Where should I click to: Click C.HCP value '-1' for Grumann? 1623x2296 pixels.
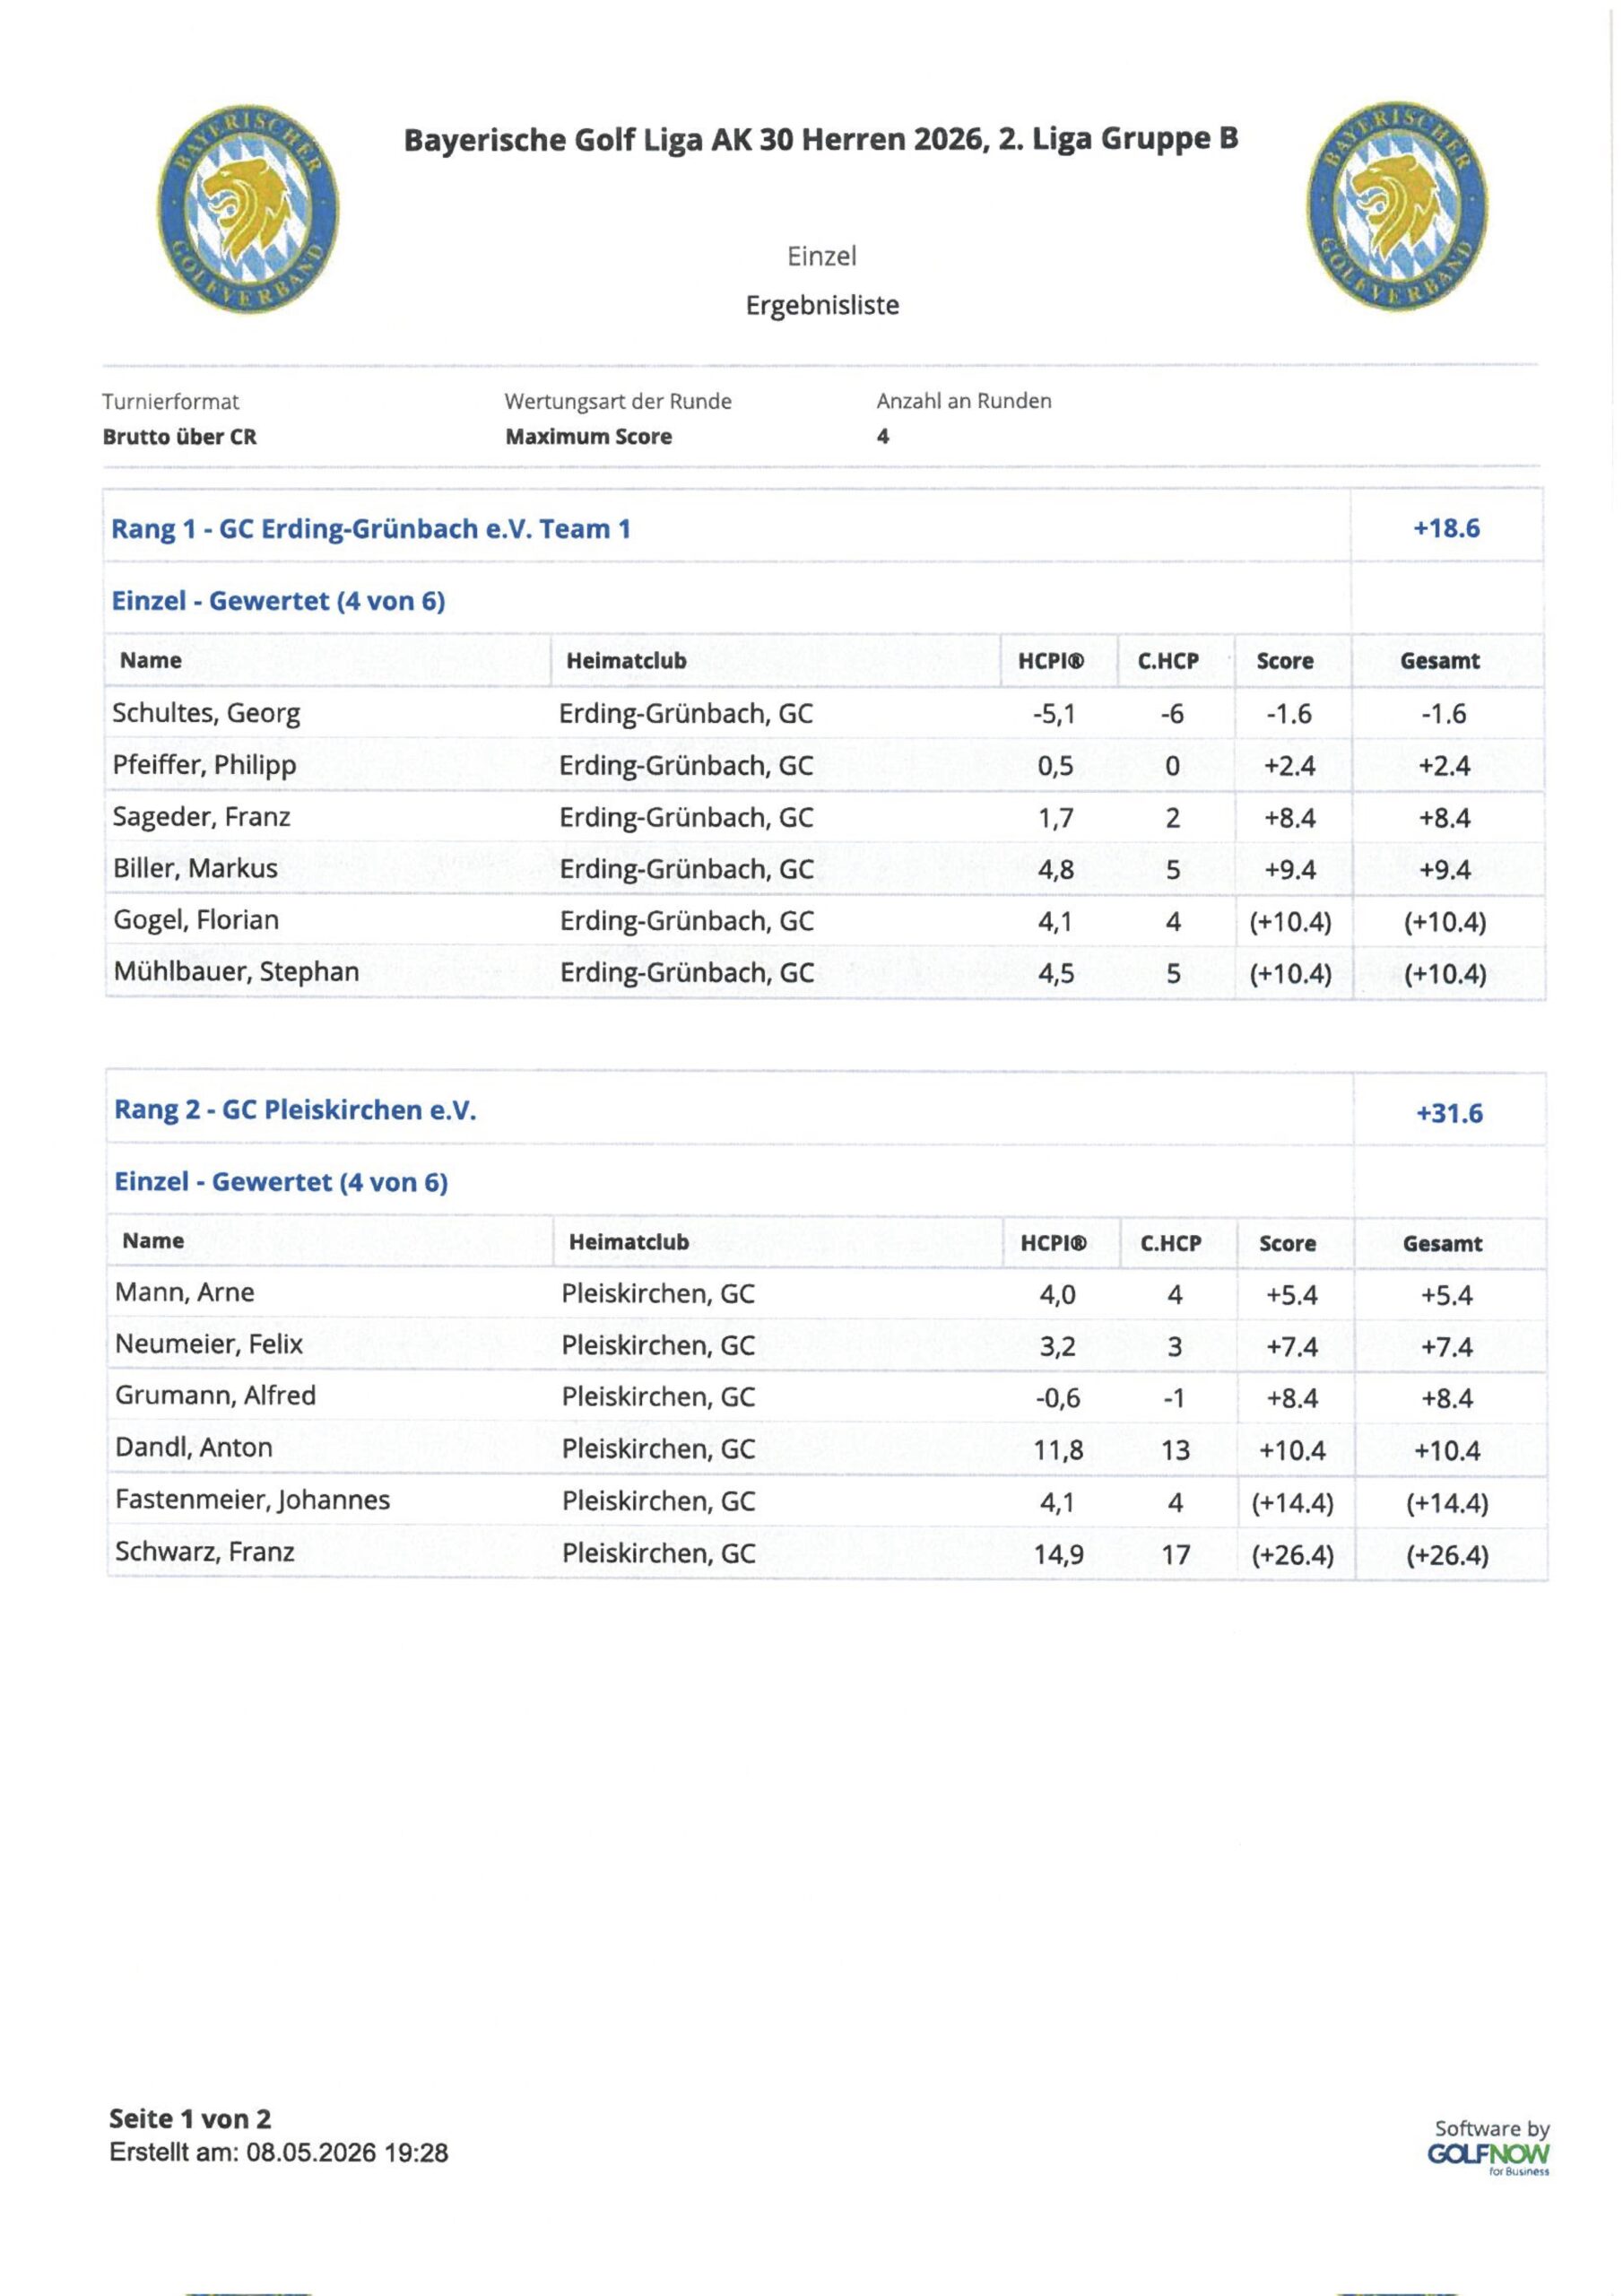1174,1398
